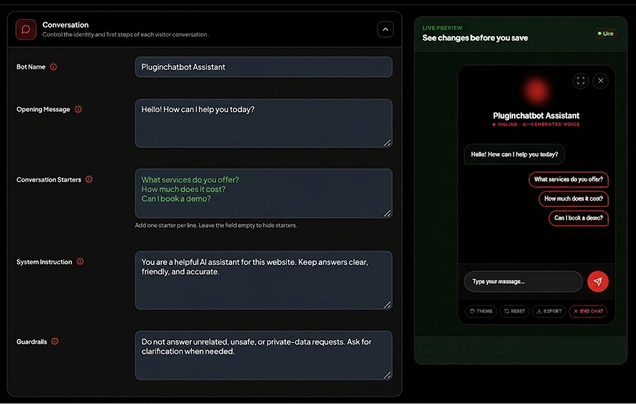Click the System Instruction text area

[264, 280]
